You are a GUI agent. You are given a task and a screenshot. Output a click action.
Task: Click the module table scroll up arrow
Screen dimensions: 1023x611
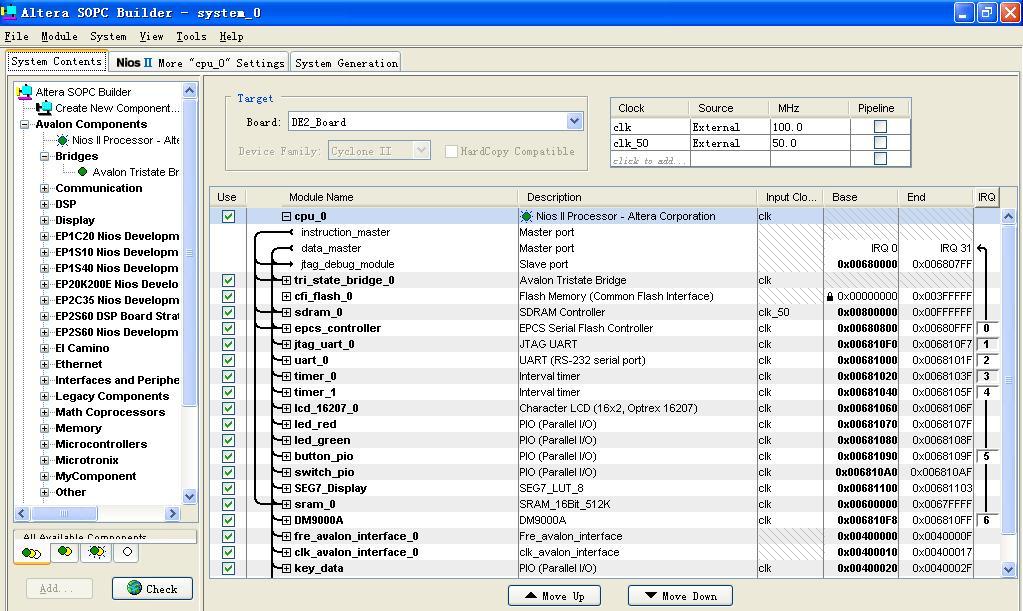click(1008, 216)
